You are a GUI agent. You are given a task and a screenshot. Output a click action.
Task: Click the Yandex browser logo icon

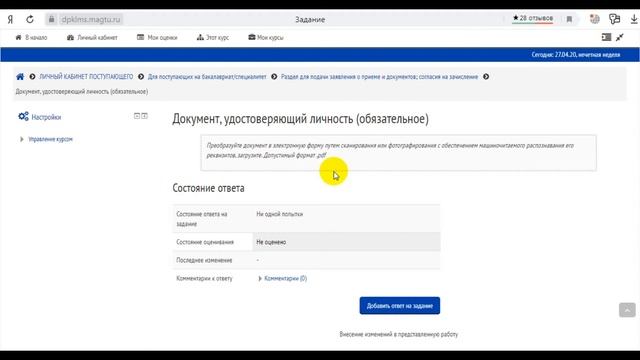point(10,19)
